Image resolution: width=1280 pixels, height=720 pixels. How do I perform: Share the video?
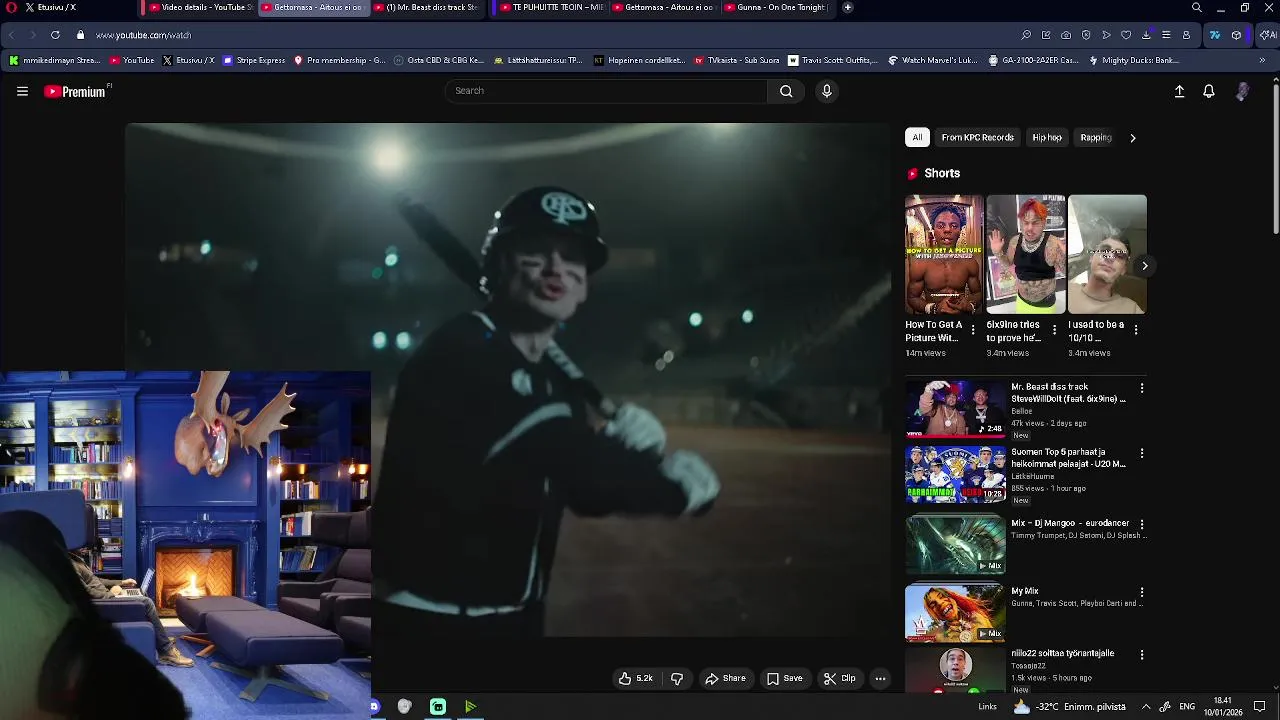[725, 678]
